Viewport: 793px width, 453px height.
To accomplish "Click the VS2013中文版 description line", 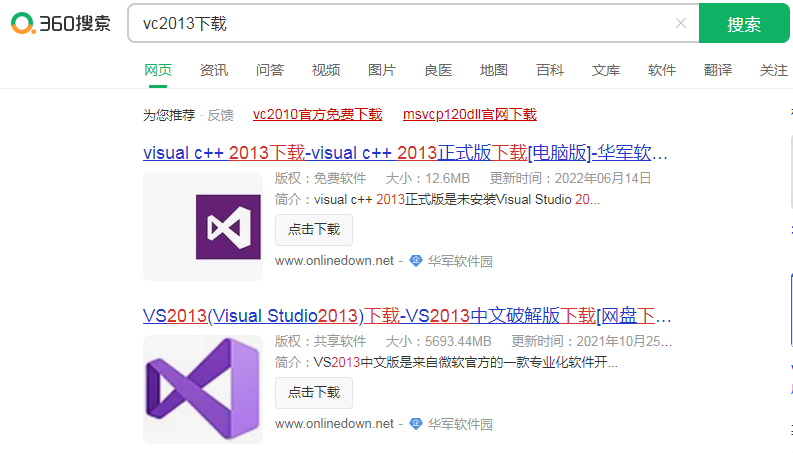I will point(447,363).
